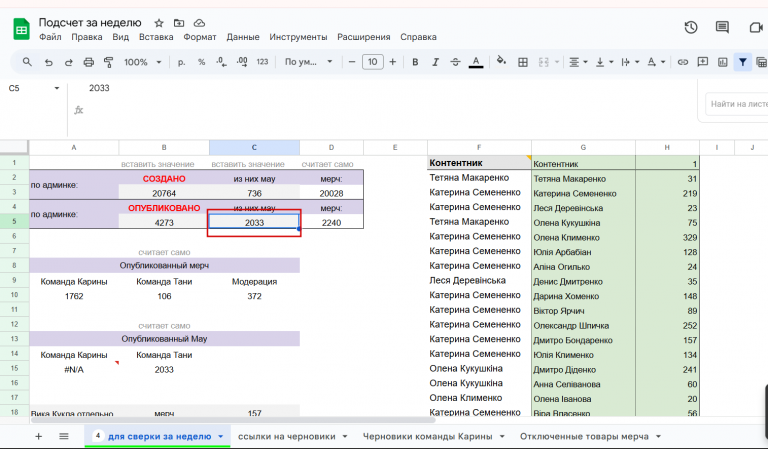Screen dimensions: 768x449
Task: Open the fill color picker
Action: (501, 61)
